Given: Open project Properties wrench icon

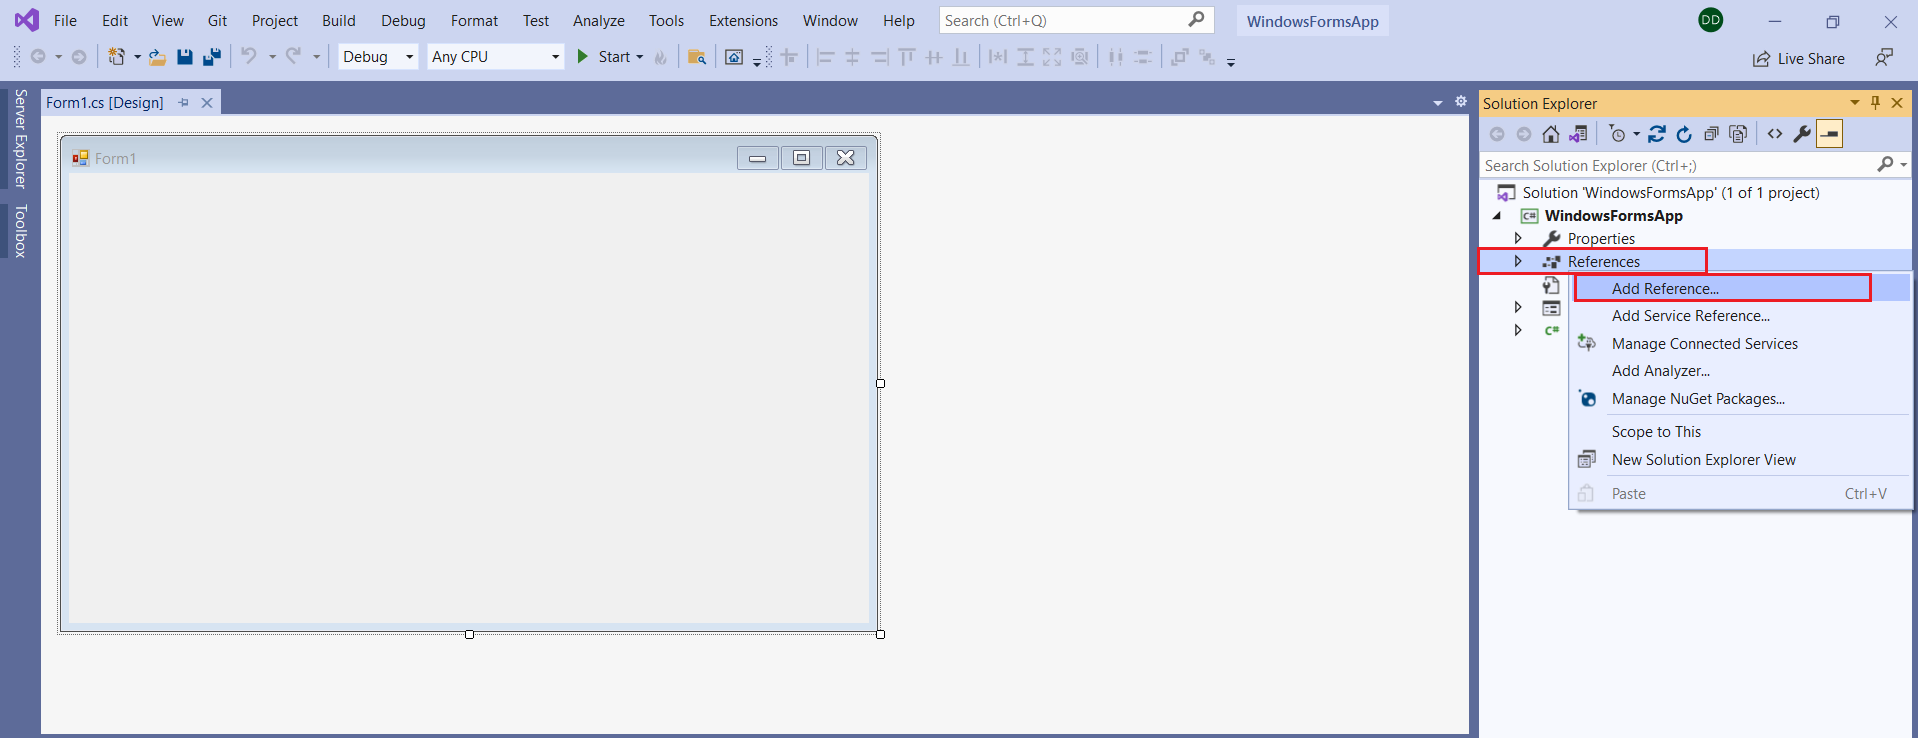Looking at the screenshot, I should pyautogui.click(x=1802, y=134).
